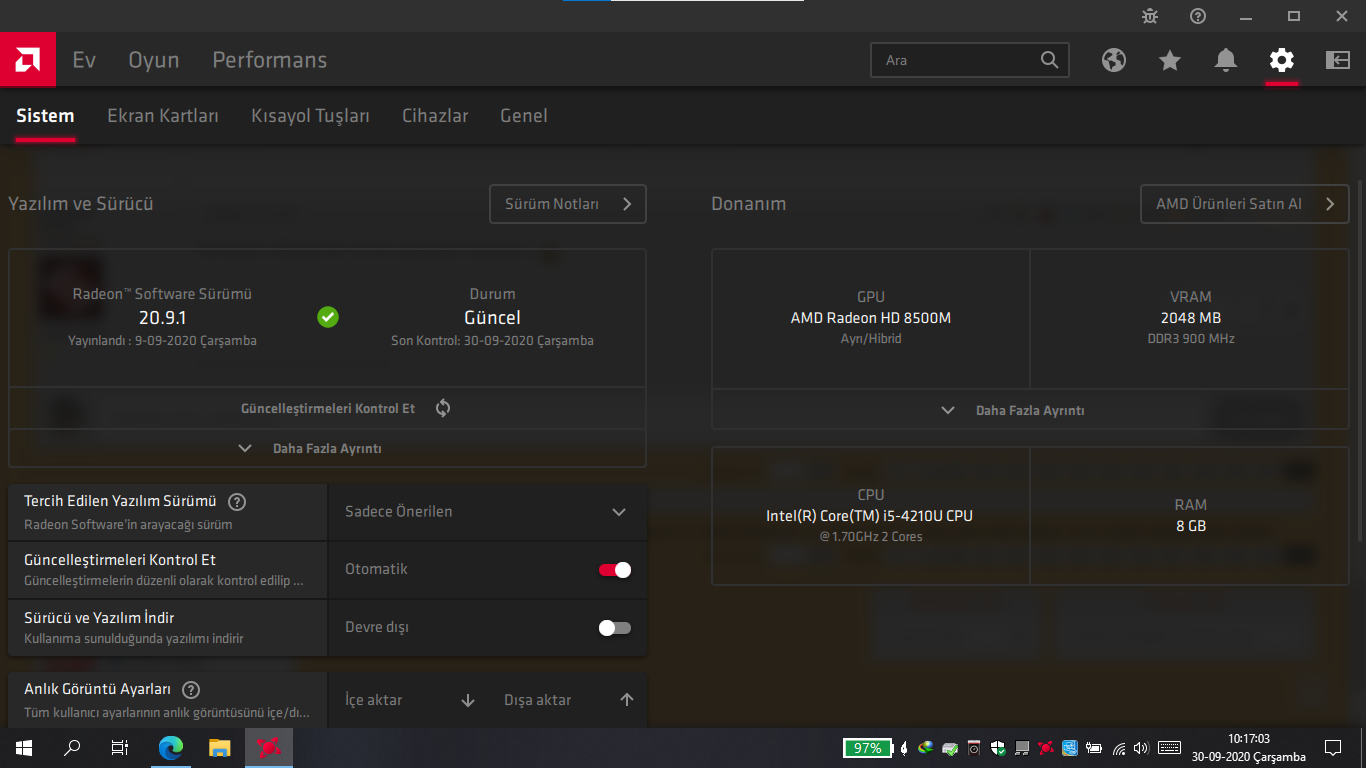
Task: Open the web browser globe icon
Action: click(1114, 60)
